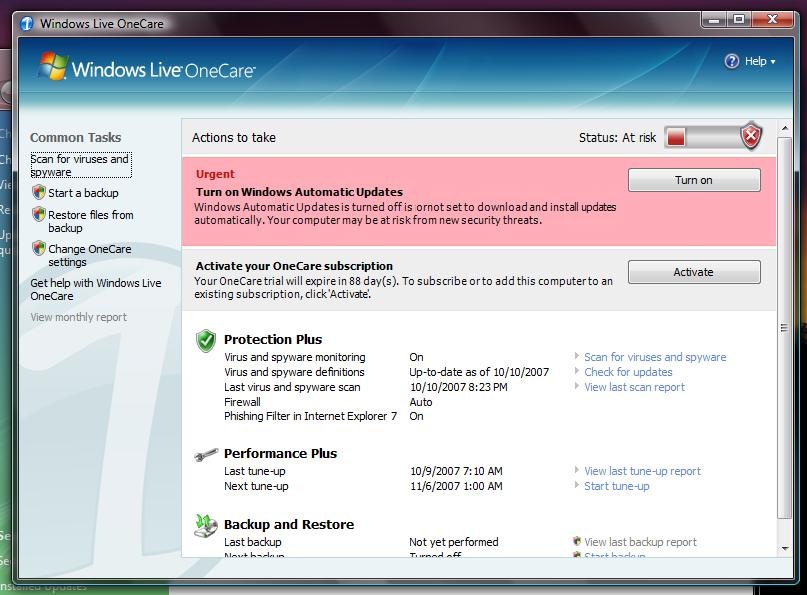Click the 'Common Tasks' heading
Viewport: 807px width, 595px height.
point(76,137)
